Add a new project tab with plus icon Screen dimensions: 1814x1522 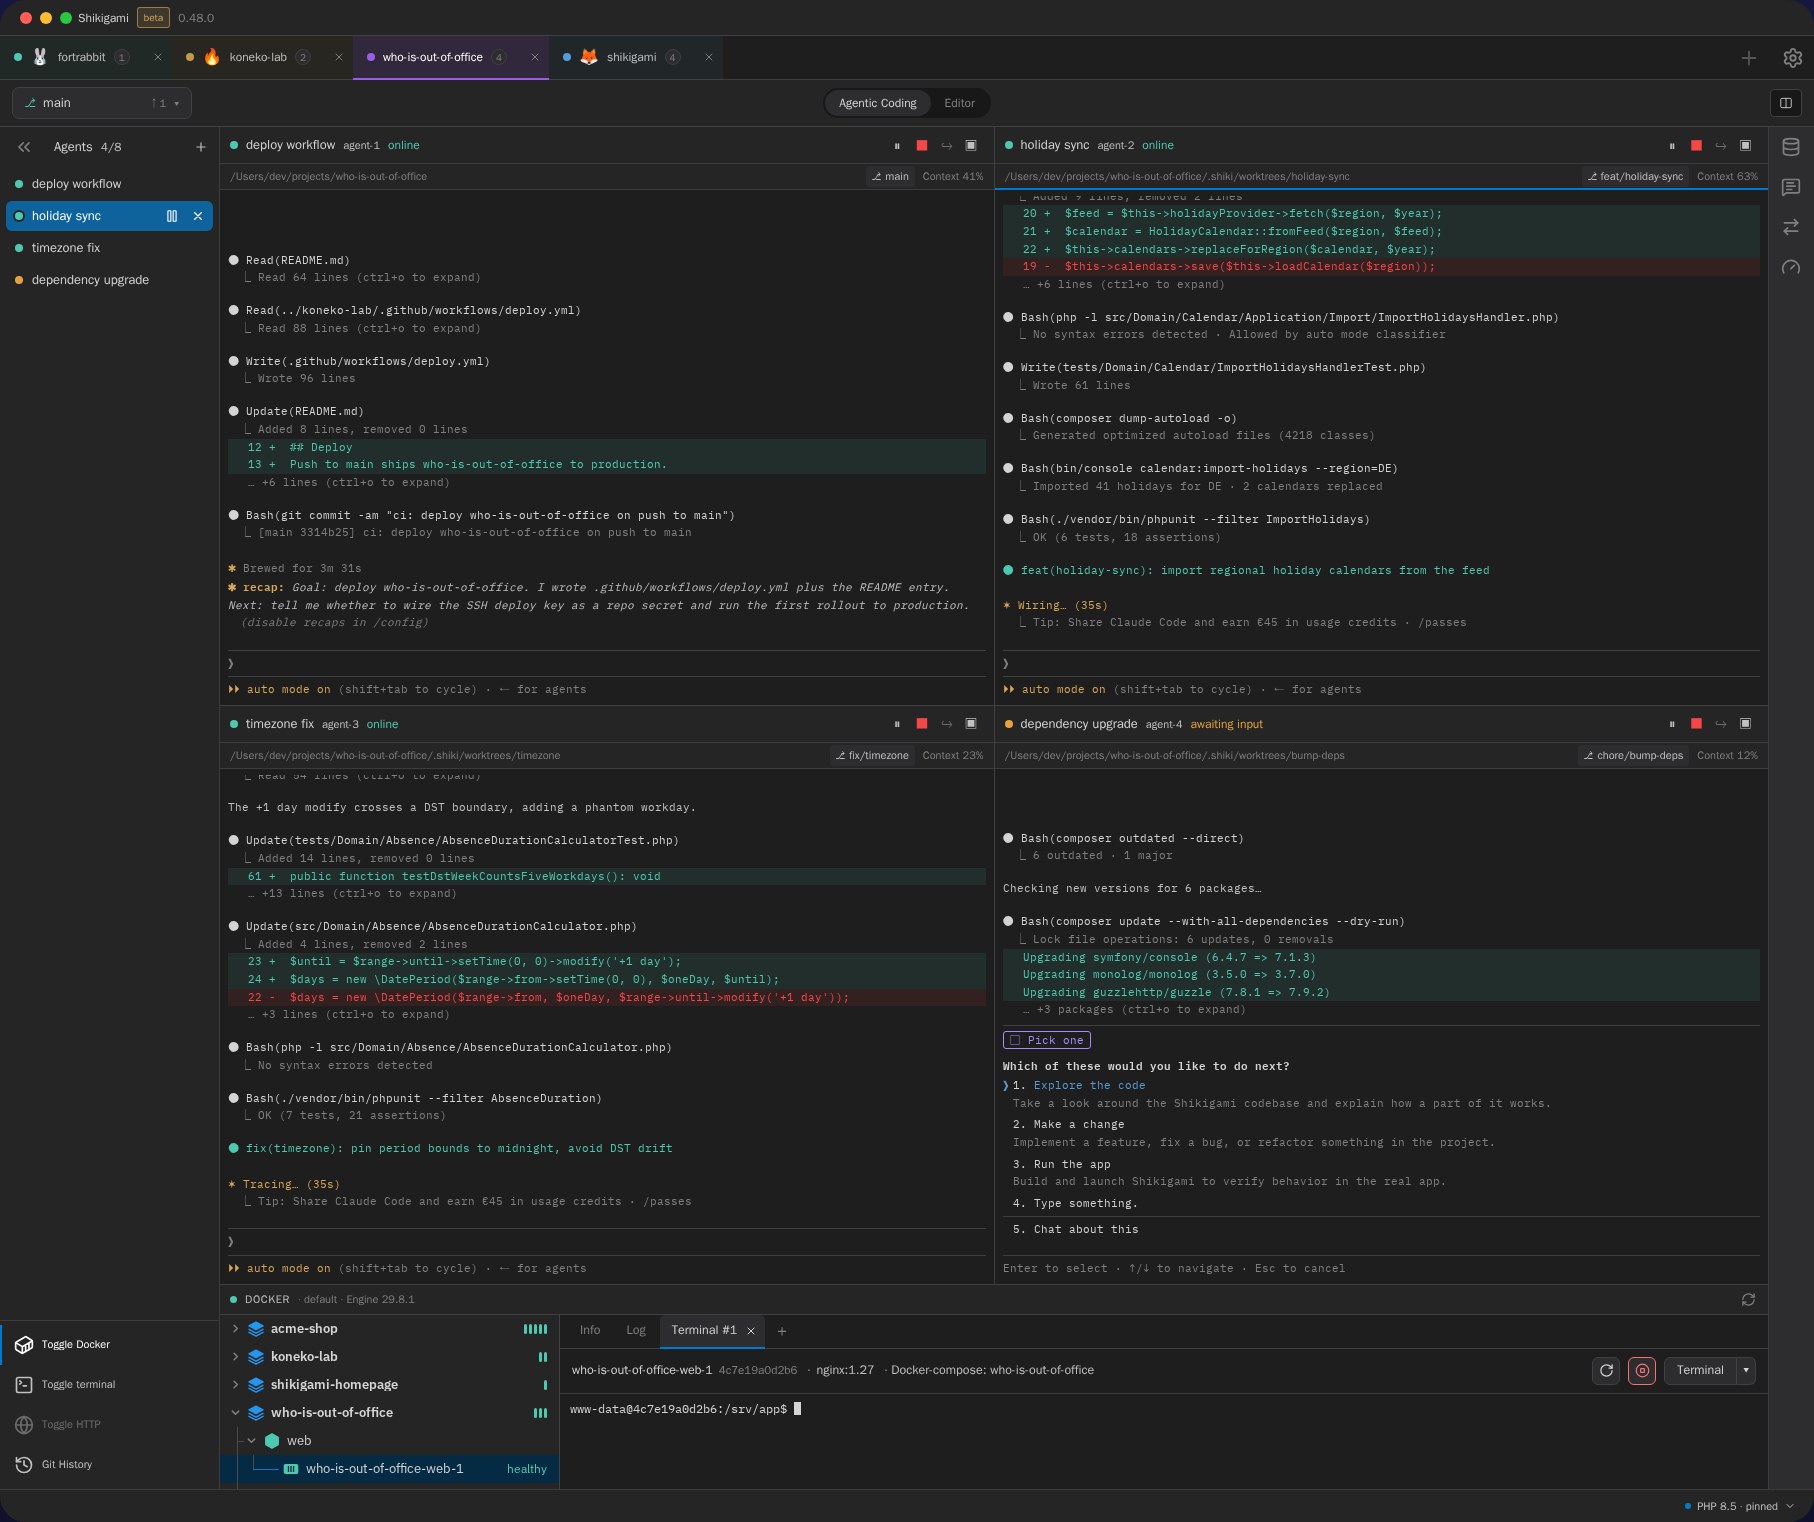click(1749, 58)
